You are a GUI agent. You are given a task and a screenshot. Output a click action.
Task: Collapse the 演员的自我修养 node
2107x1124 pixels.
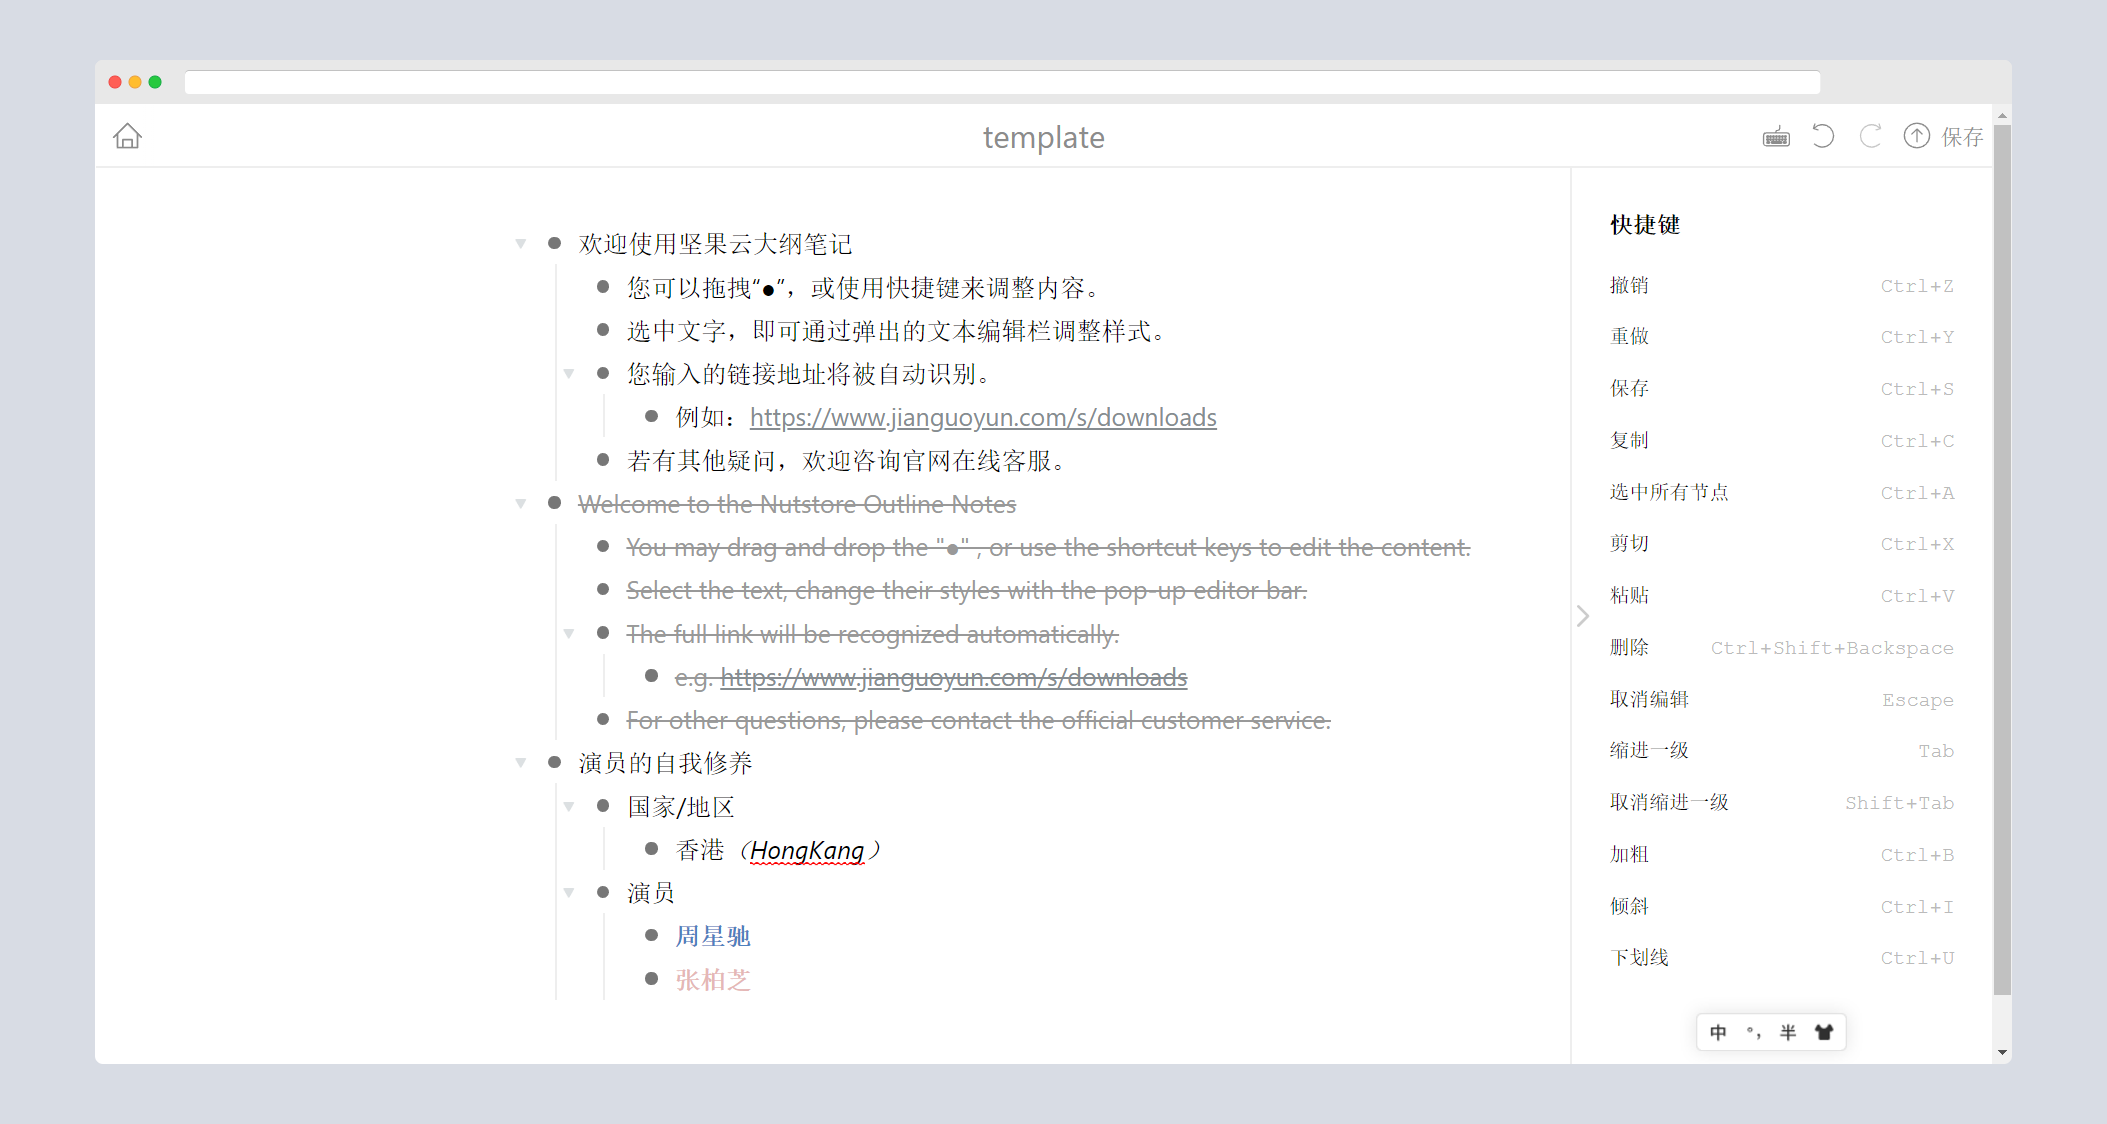520,763
